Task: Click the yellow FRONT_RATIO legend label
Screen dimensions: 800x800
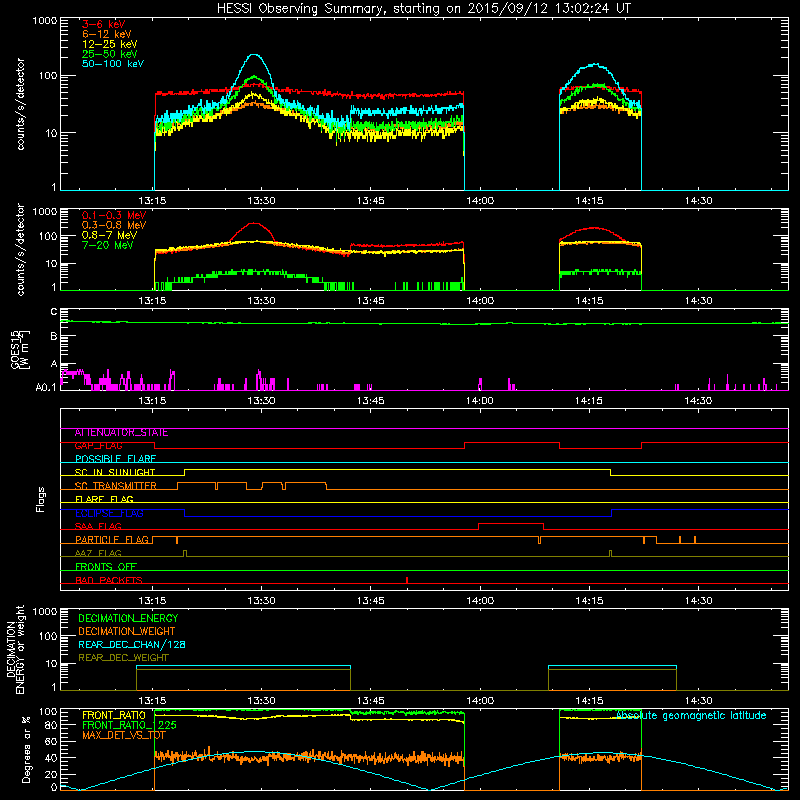Action: pos(114,715)
